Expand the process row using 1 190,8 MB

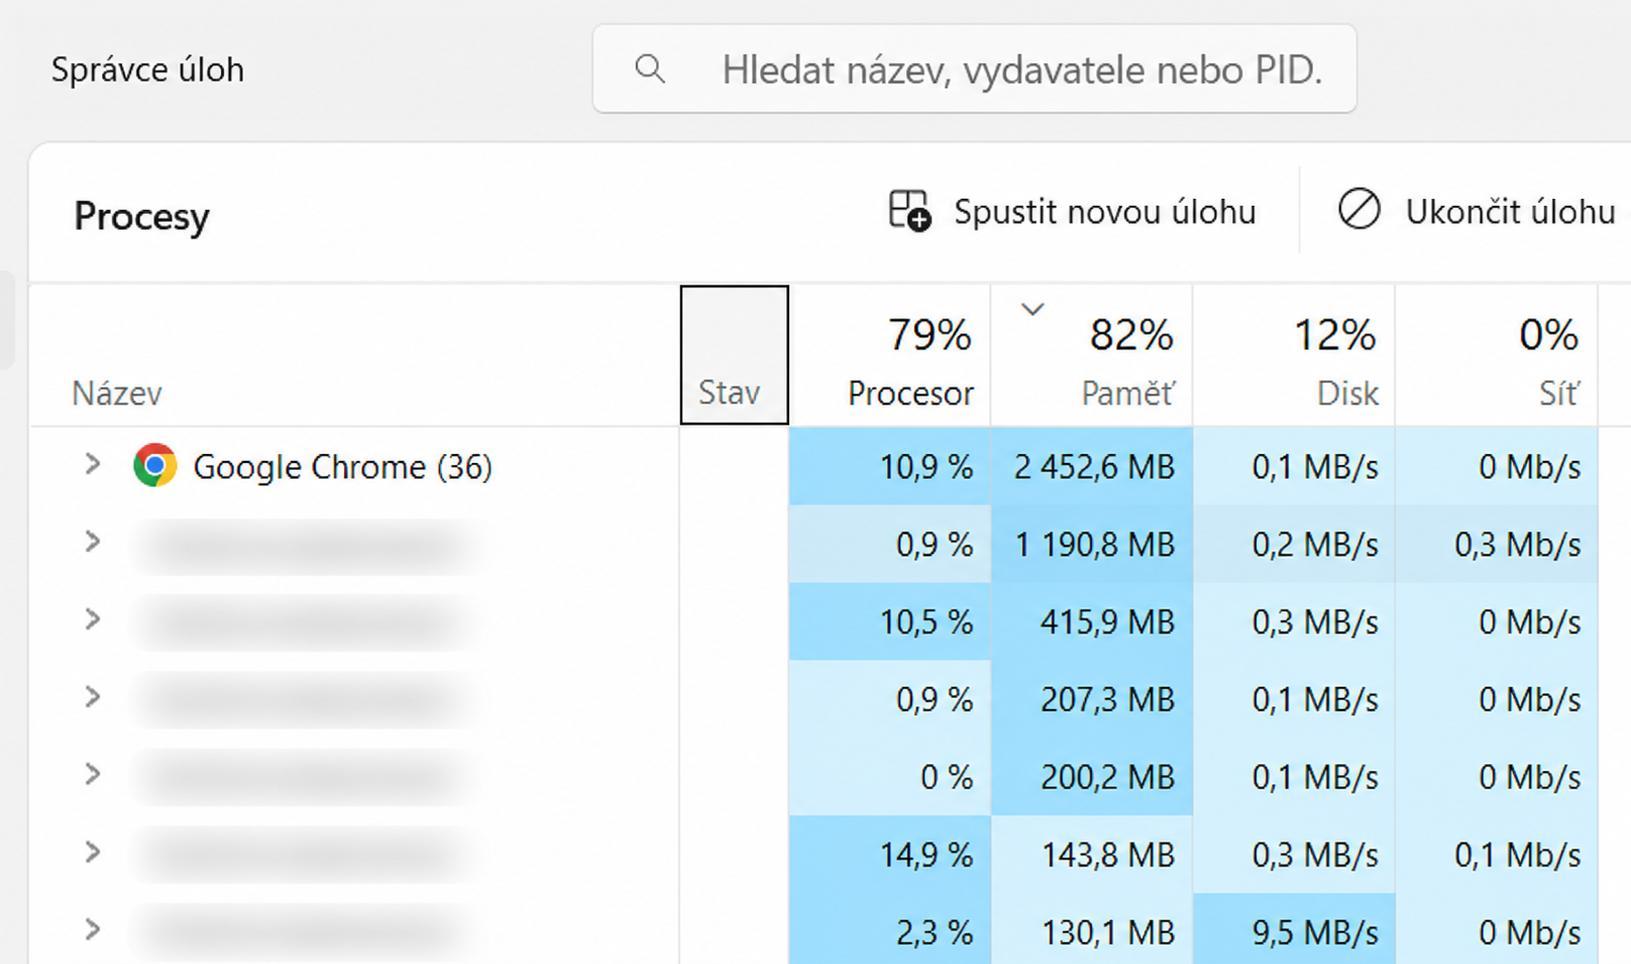92,542
